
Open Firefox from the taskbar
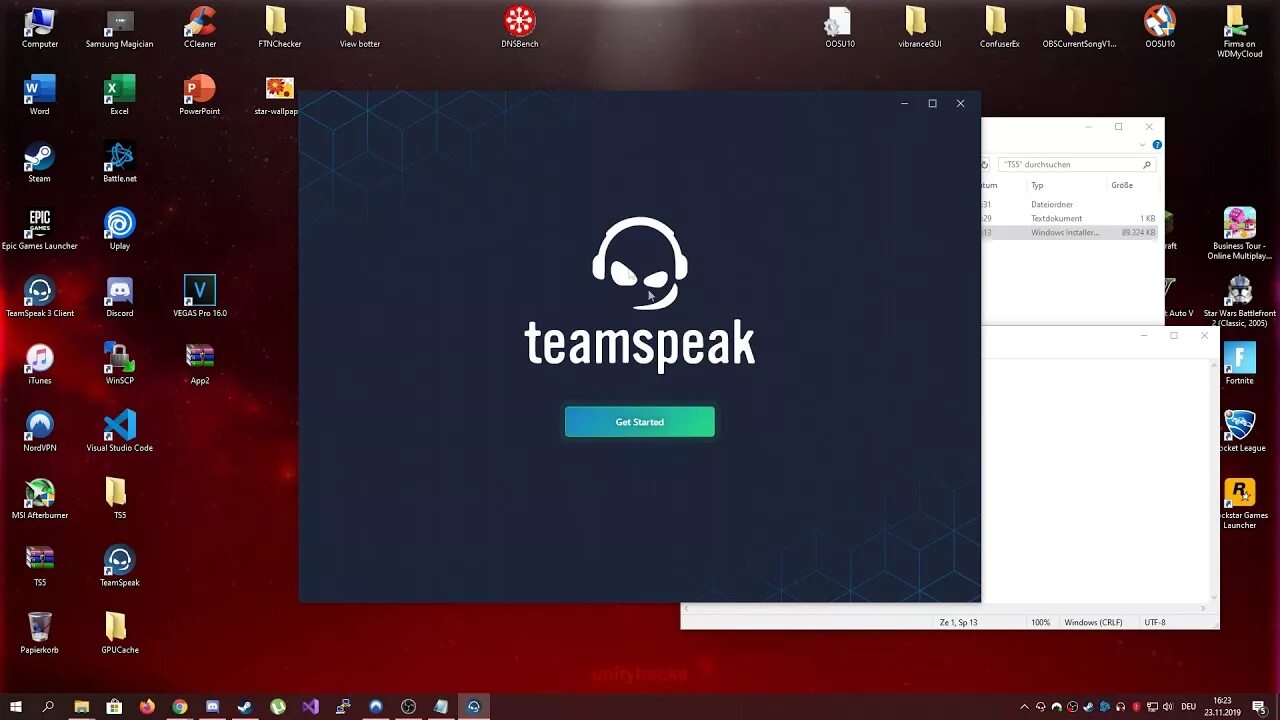click(147, 707)
